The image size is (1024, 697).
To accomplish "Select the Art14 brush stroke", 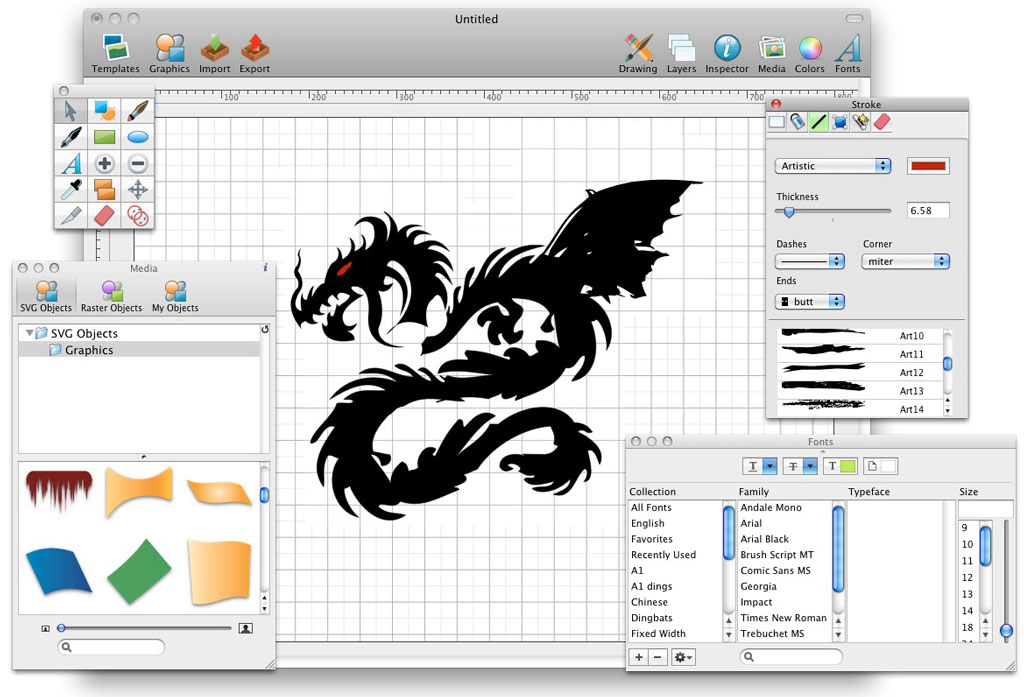I will click(x=860, y=409).
